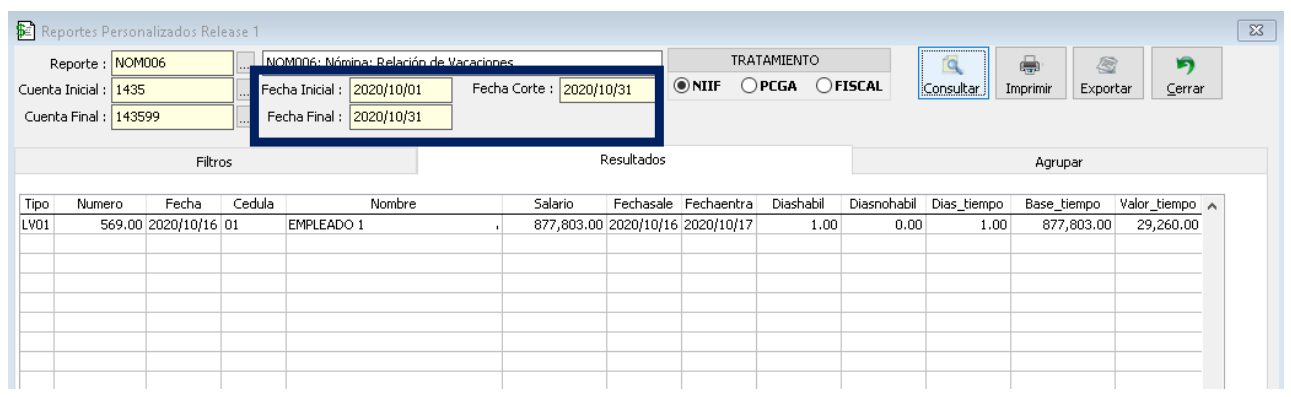Click the Tipo column header

coord(36,204)
